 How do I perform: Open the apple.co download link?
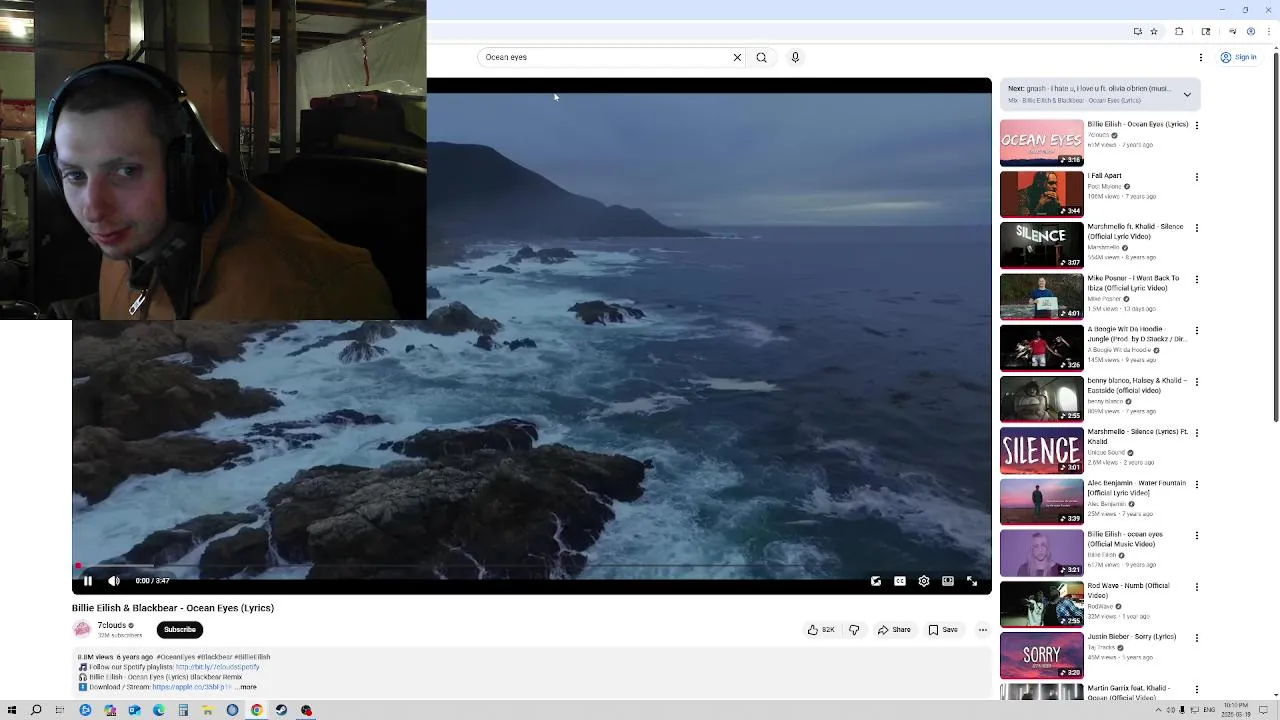tap(192, 687)
